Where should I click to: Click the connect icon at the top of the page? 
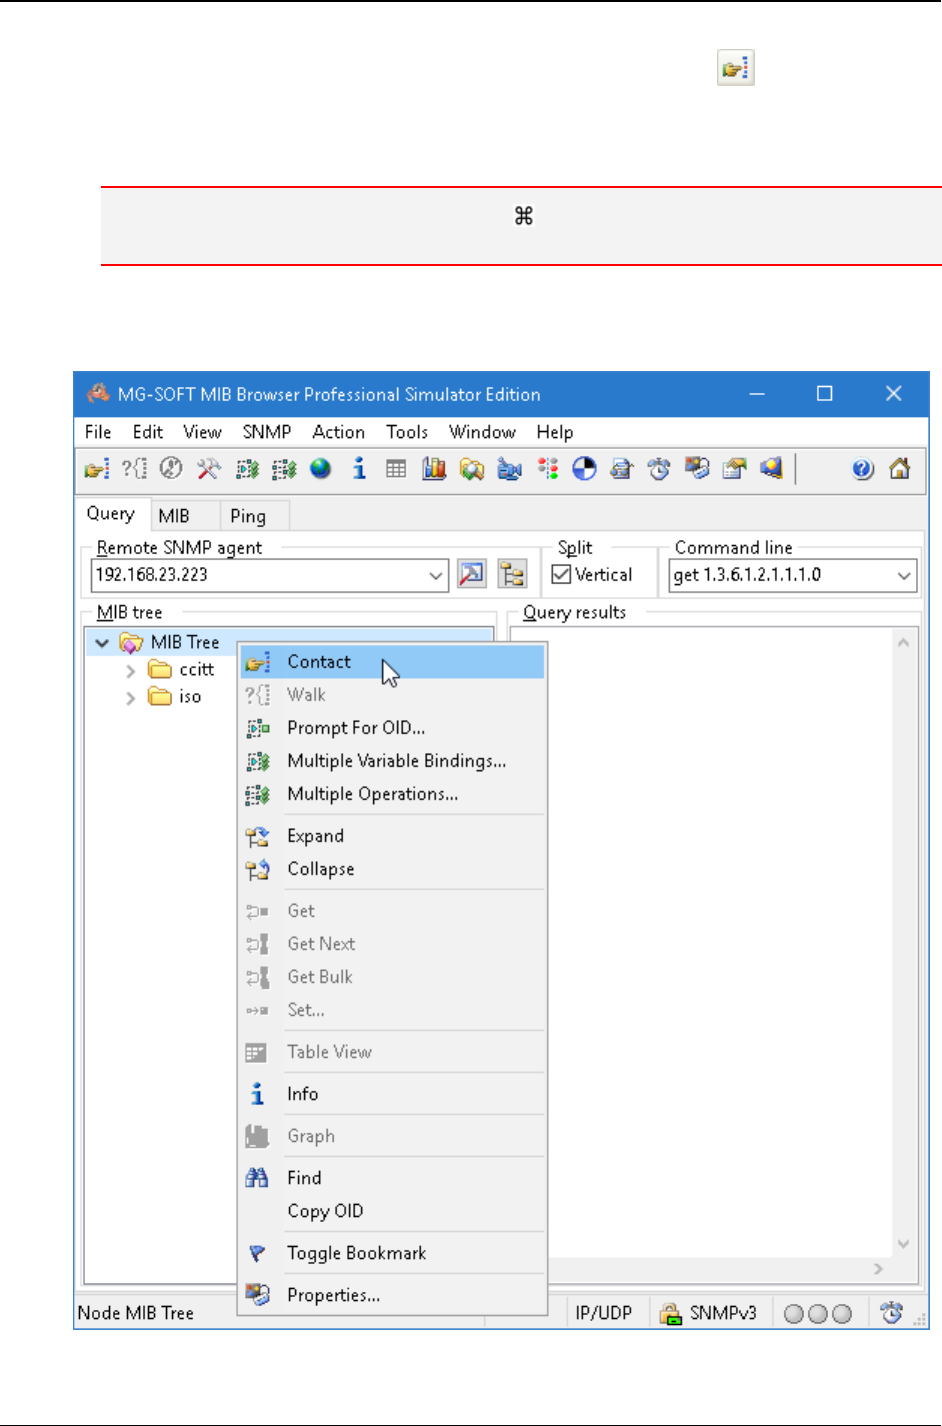(736, 68)
